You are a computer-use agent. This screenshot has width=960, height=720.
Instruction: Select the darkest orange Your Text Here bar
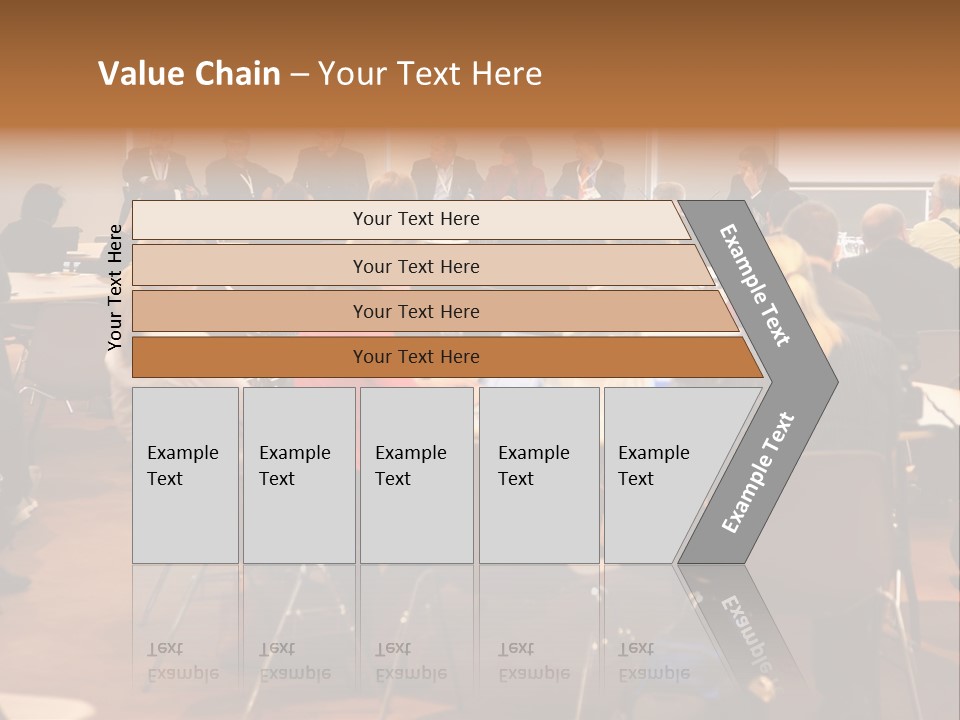click(415, 357)
